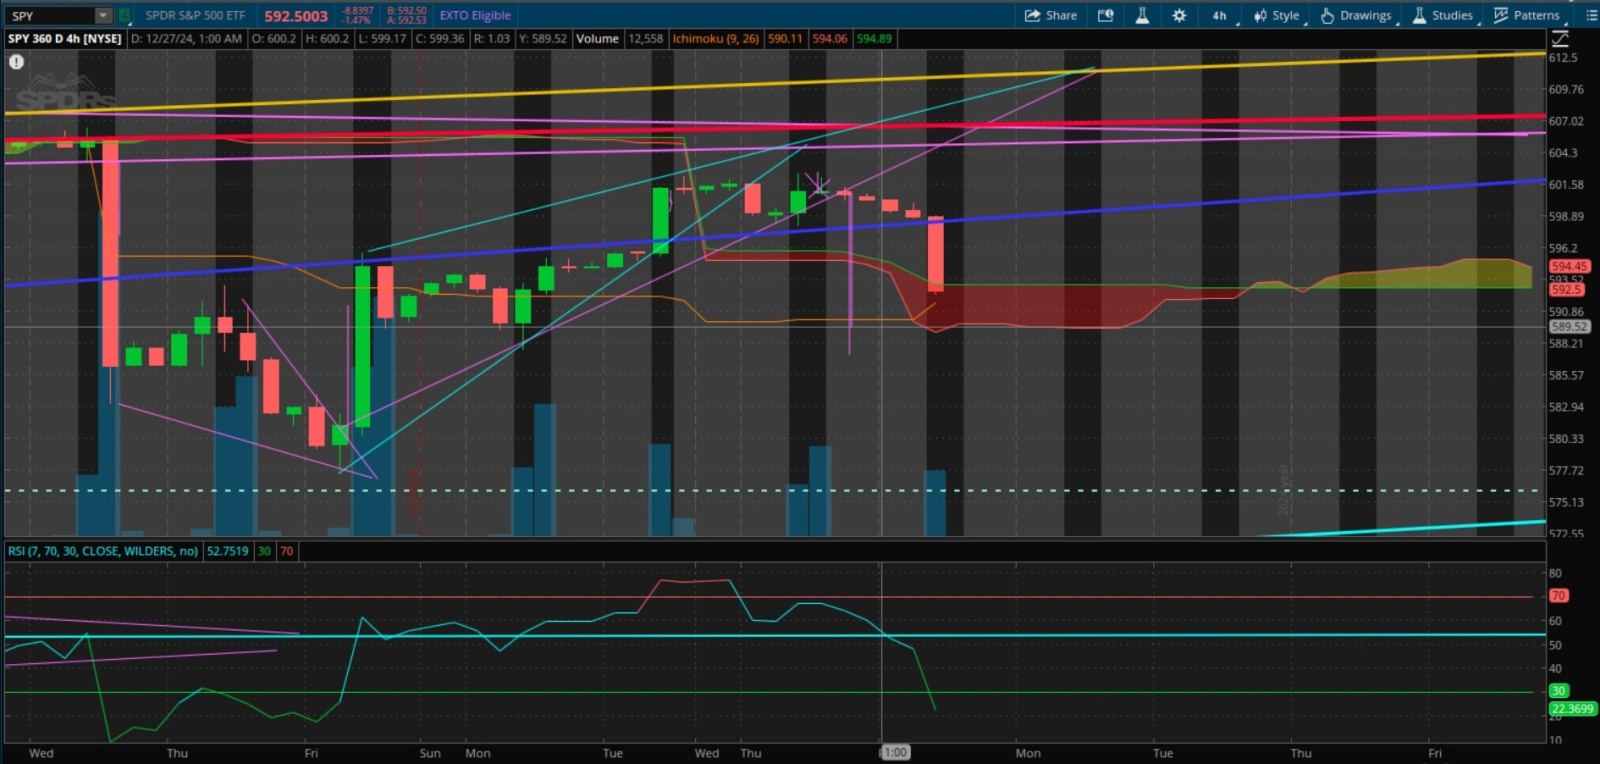Click the green 30 oversold level bubble
This screenshot has width=1600, height=764.
tap(1558, 690)
